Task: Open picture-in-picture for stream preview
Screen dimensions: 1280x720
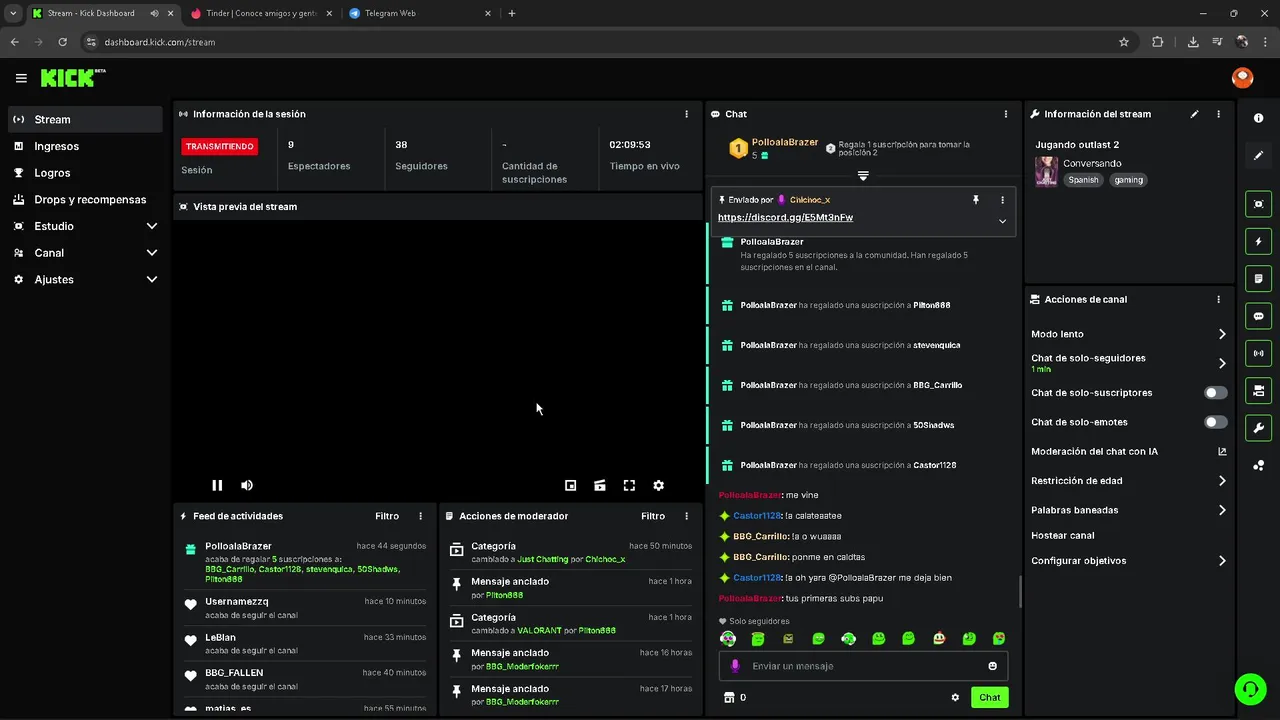Action: 570,485
